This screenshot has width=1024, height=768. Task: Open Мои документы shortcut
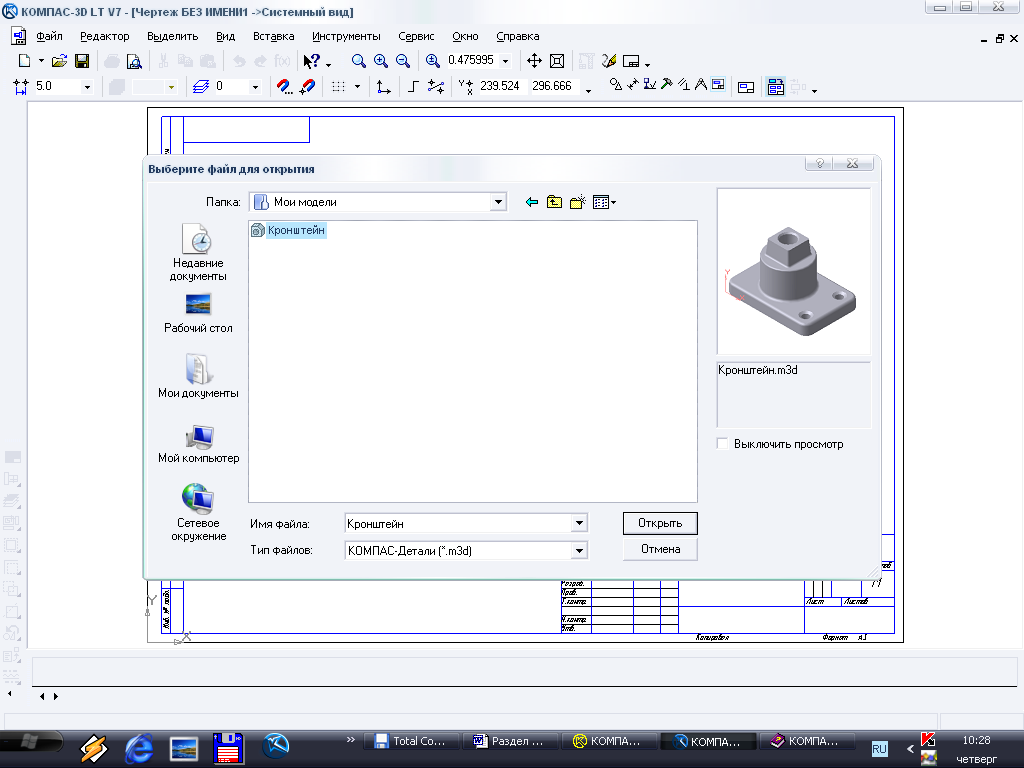coord(198,376)
